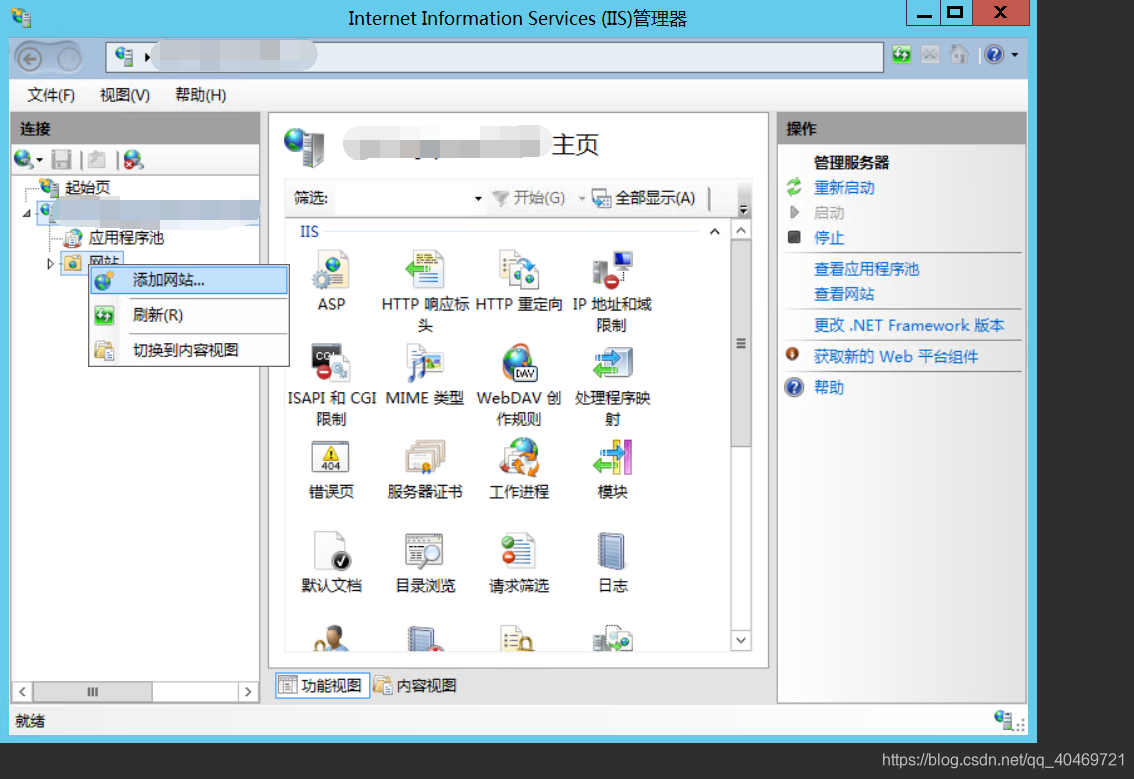Open 日志 feature icon
This screenshot has height=779, width=1134.
[612, 563]
